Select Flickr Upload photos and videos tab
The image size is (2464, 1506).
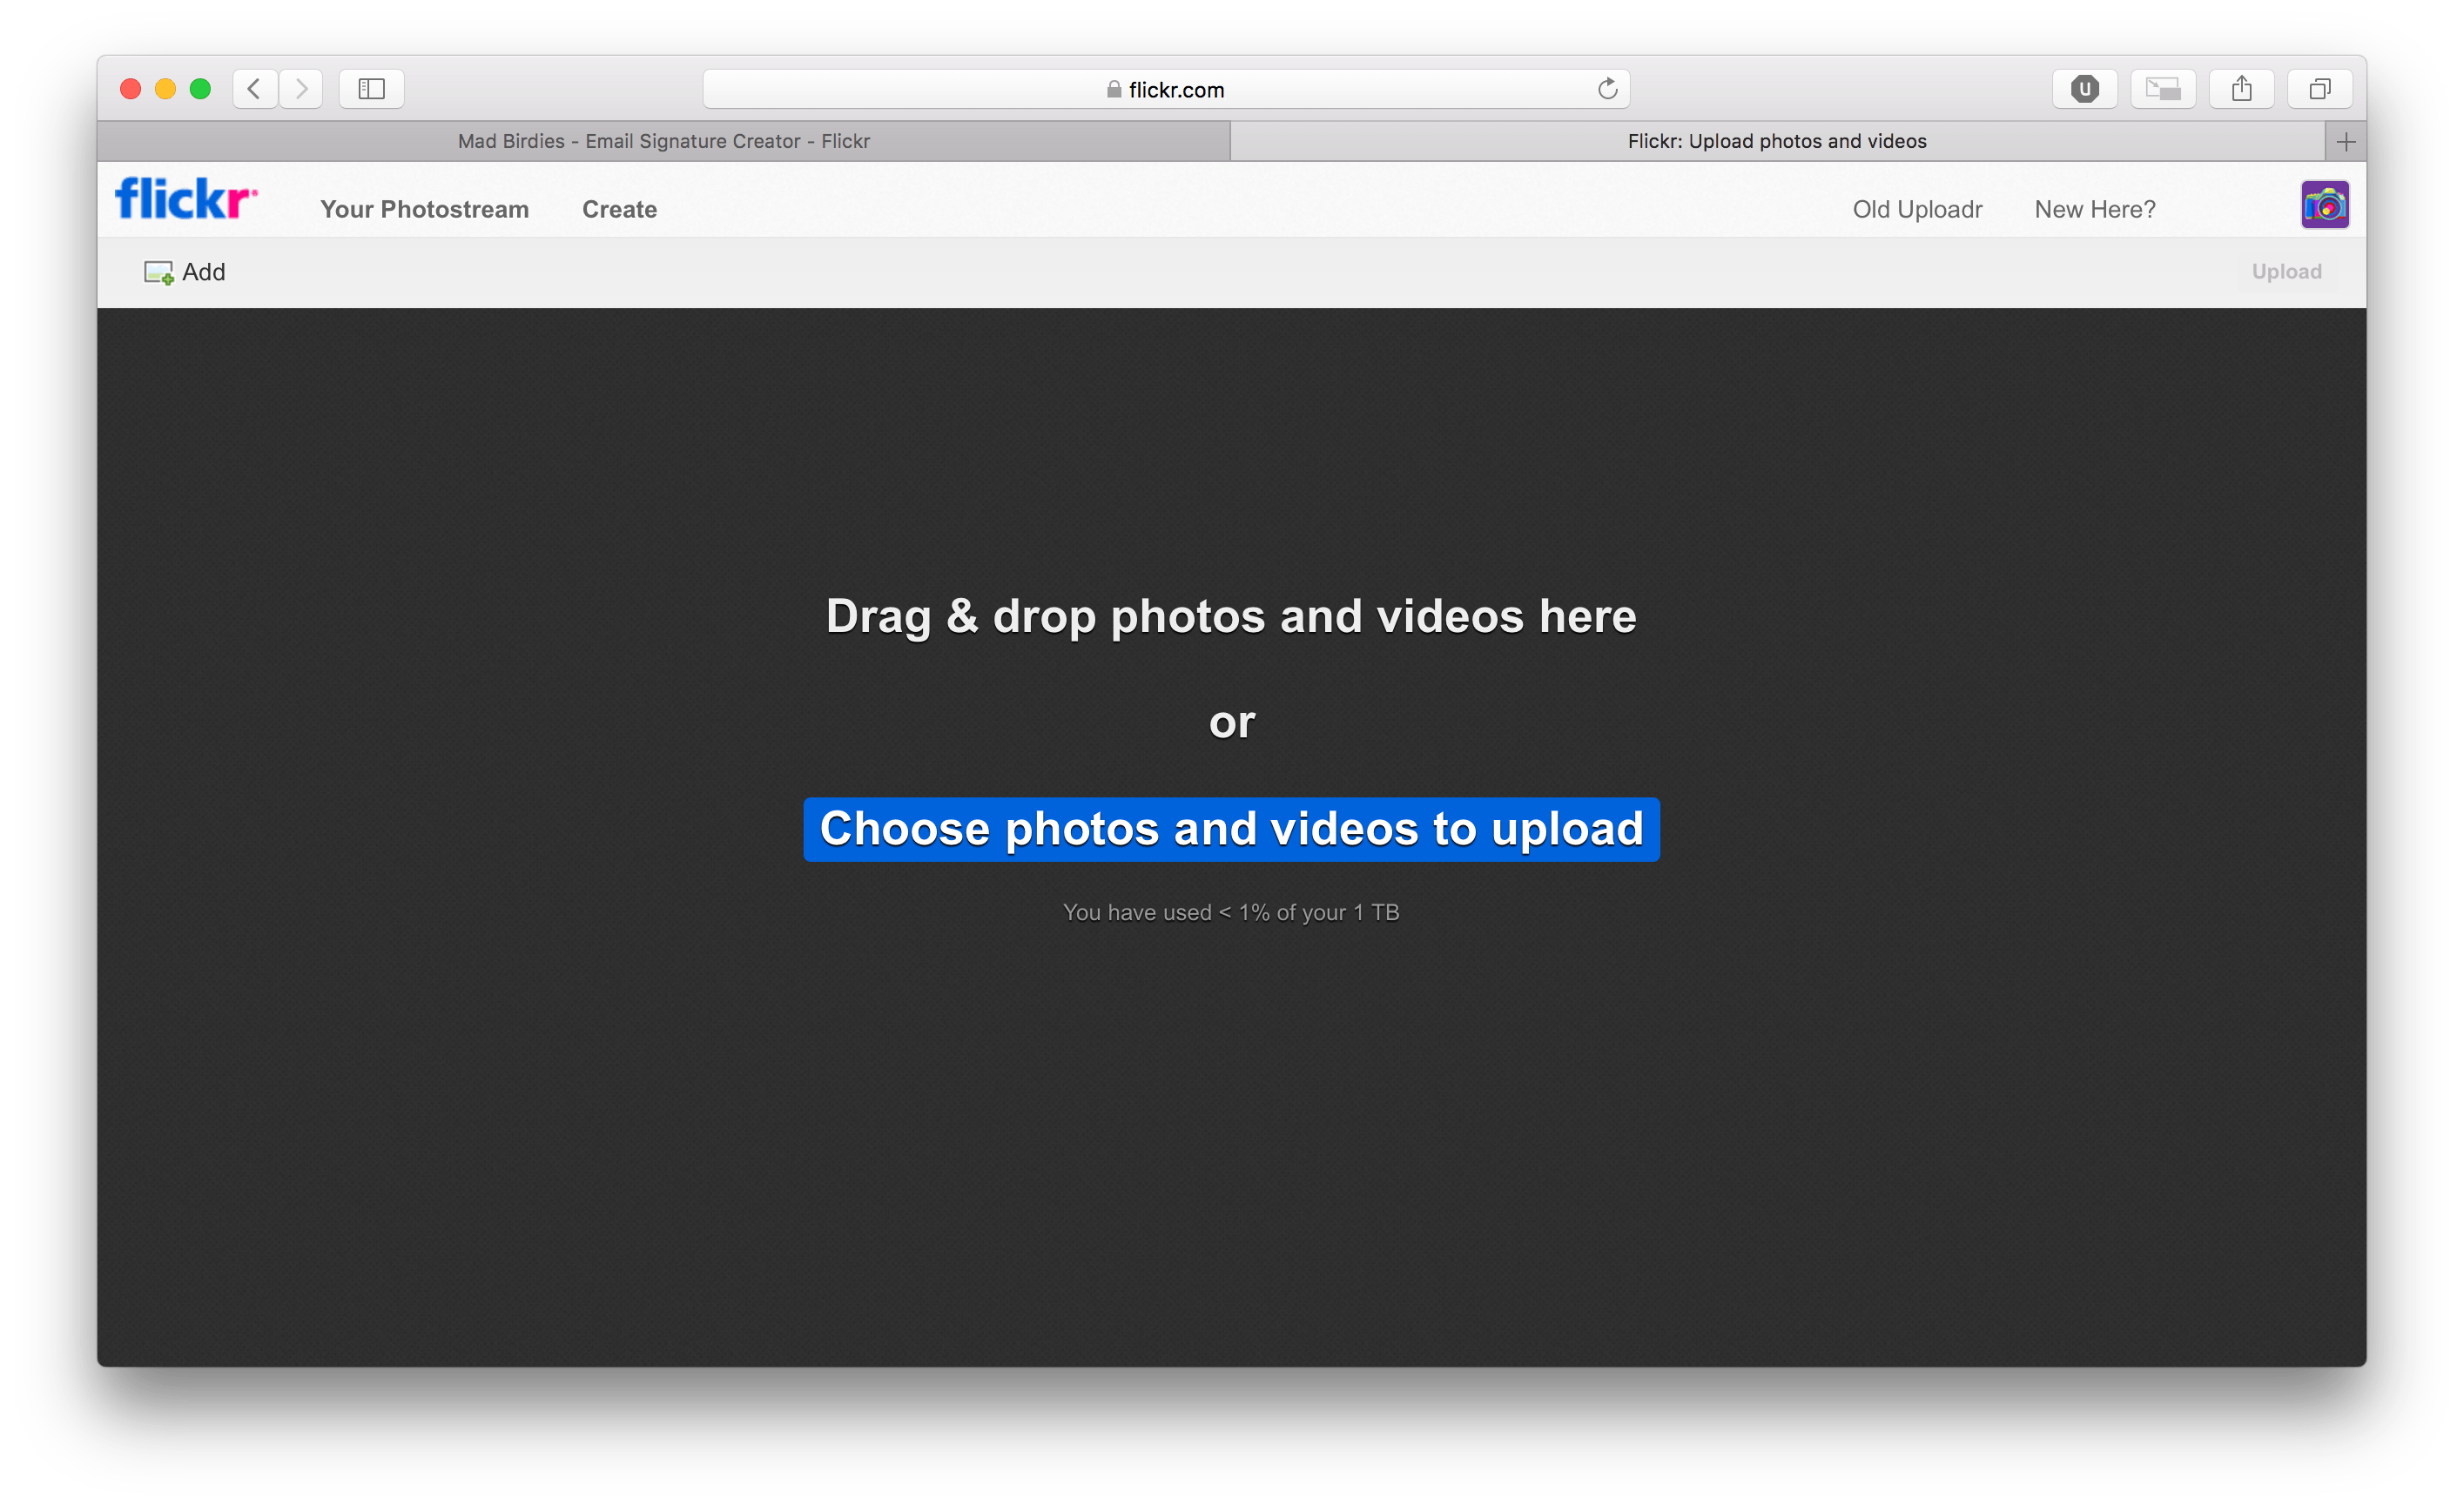[x=1776, y=141]
